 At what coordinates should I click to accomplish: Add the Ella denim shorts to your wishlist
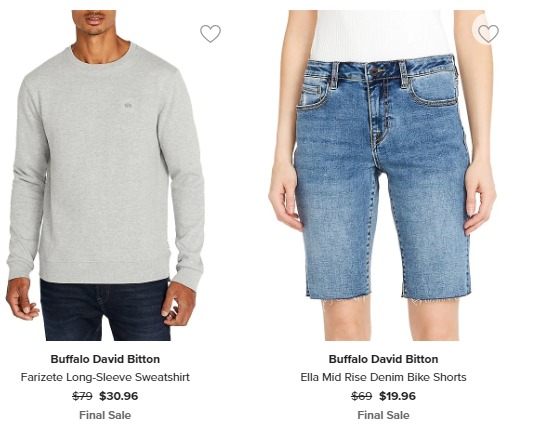click(488, 34)
